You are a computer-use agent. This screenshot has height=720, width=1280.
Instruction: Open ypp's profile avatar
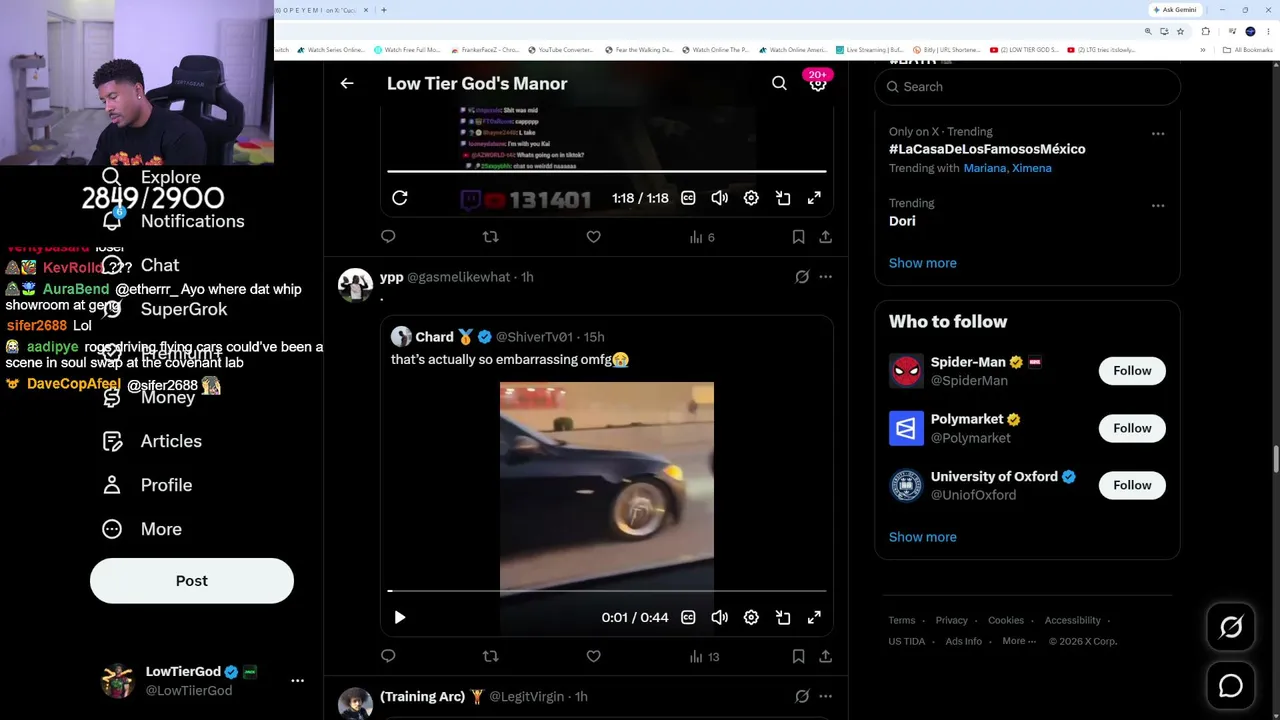[x=355, y=285]
